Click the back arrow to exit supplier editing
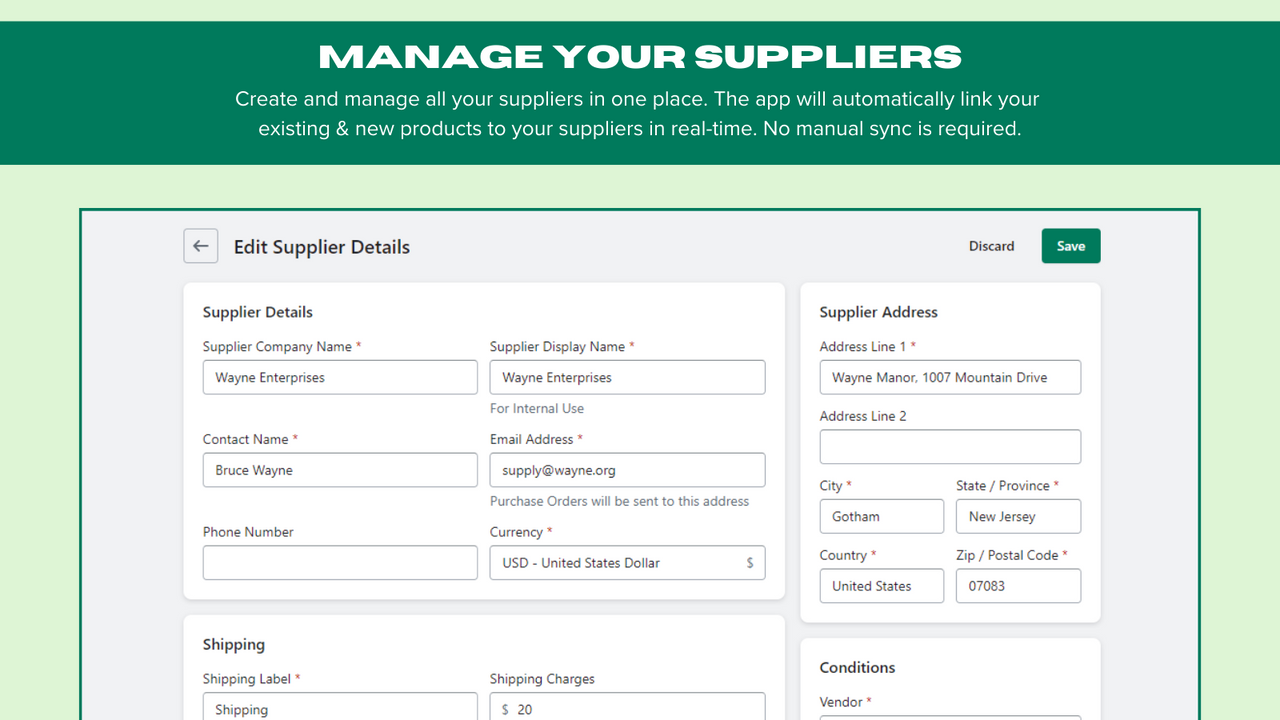 pos(200,246)
